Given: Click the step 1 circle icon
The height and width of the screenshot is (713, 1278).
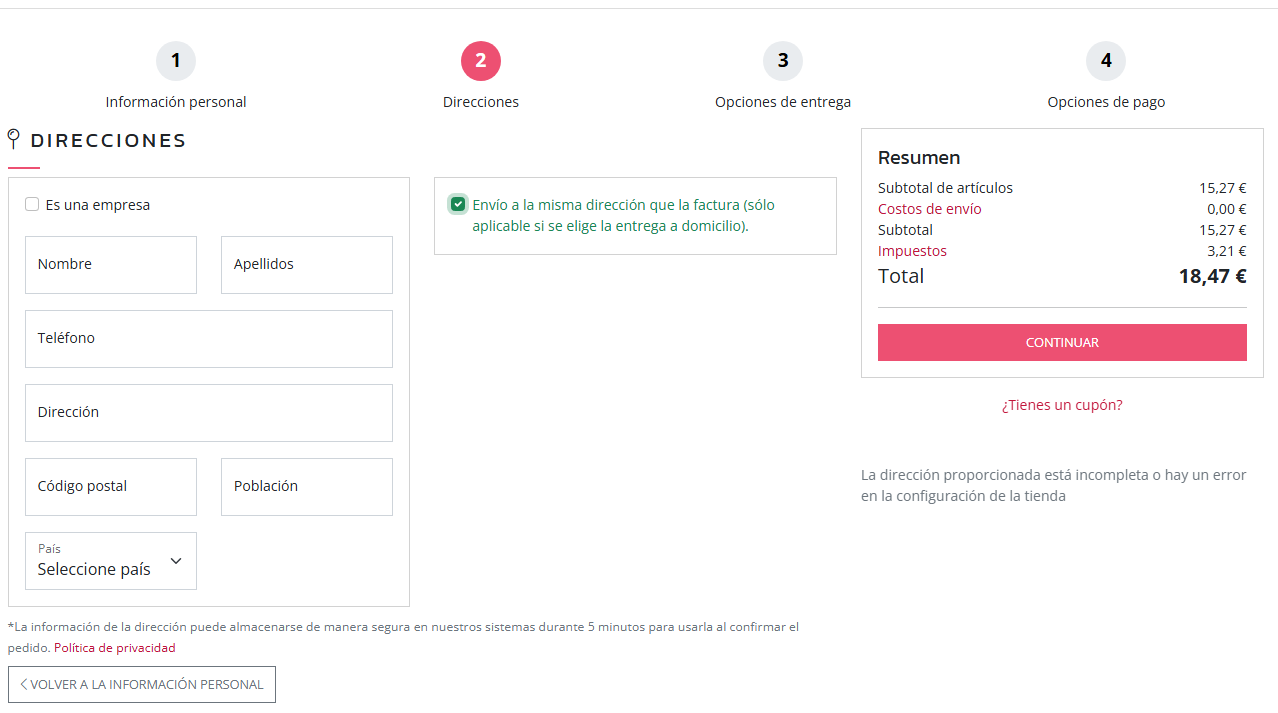Looking at the screenshot, I should point(176,61).
